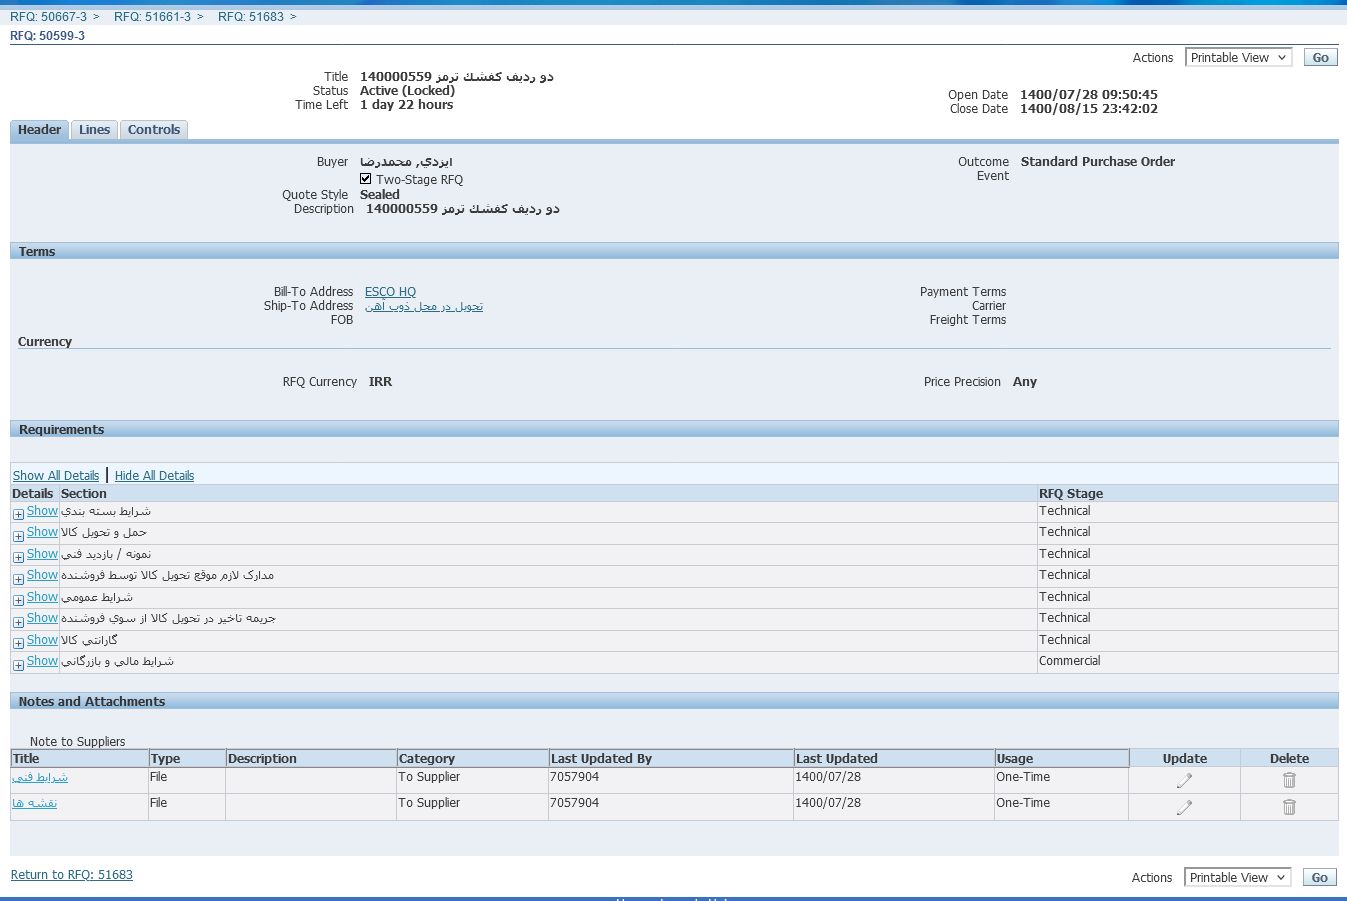Viewport: 1347px width, 901px height.
Task: Open breadcrumb RFQ: 51683
Action: [251, 17]
